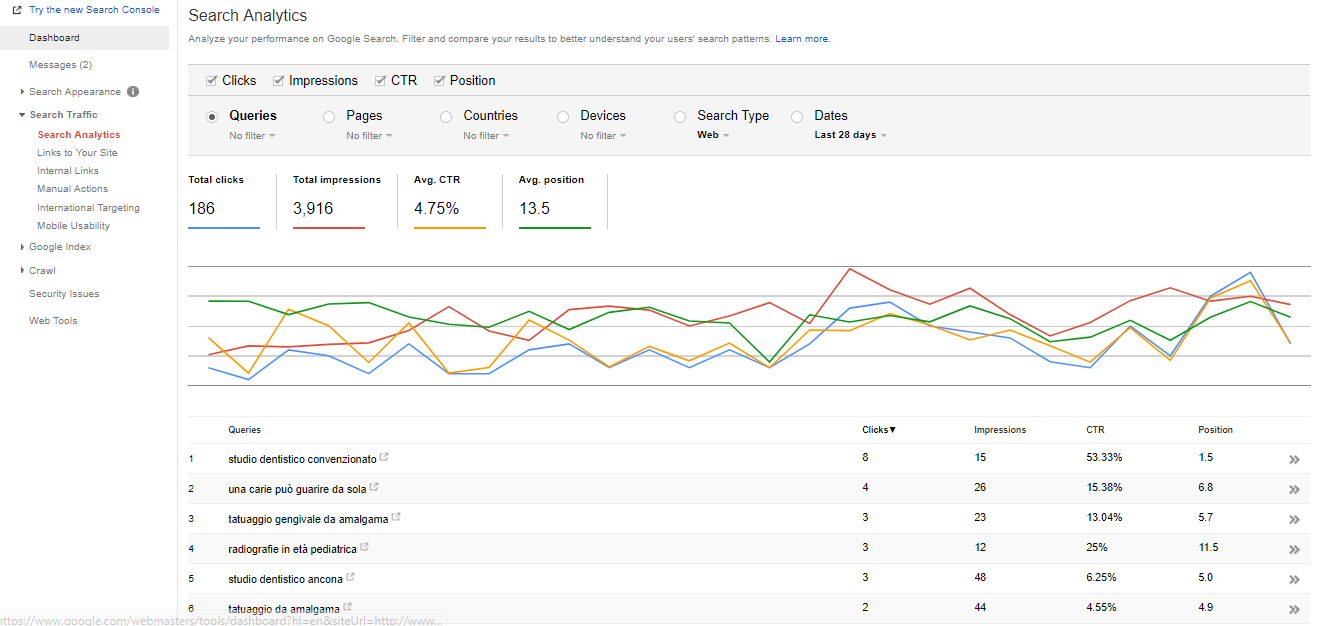Toggle the CTR checkbox
Image resolution: width=1332 pixels, height=626 pixels.
(380, 81)
